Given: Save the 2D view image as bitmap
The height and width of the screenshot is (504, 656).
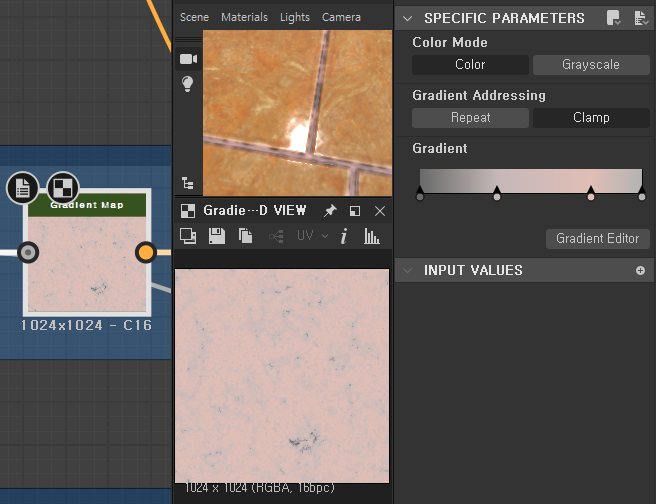Looking at the screenshot, I should tap(217, 236).
